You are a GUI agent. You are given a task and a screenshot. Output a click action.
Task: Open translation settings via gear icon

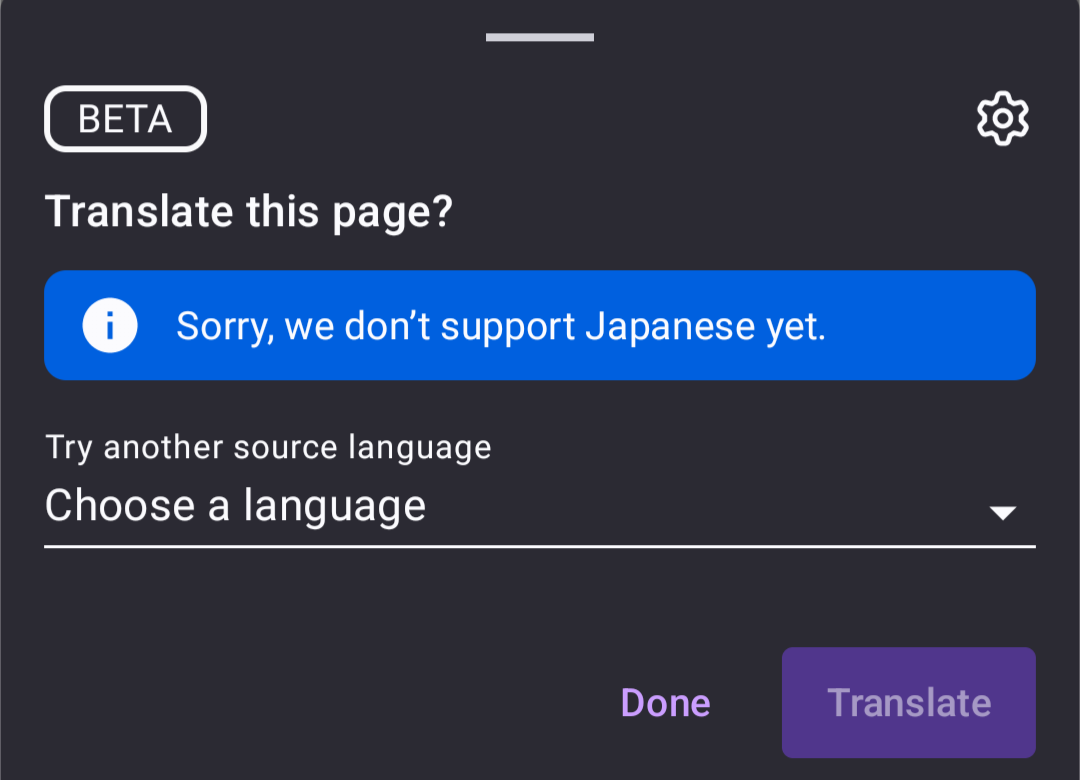pos(1002,119)
